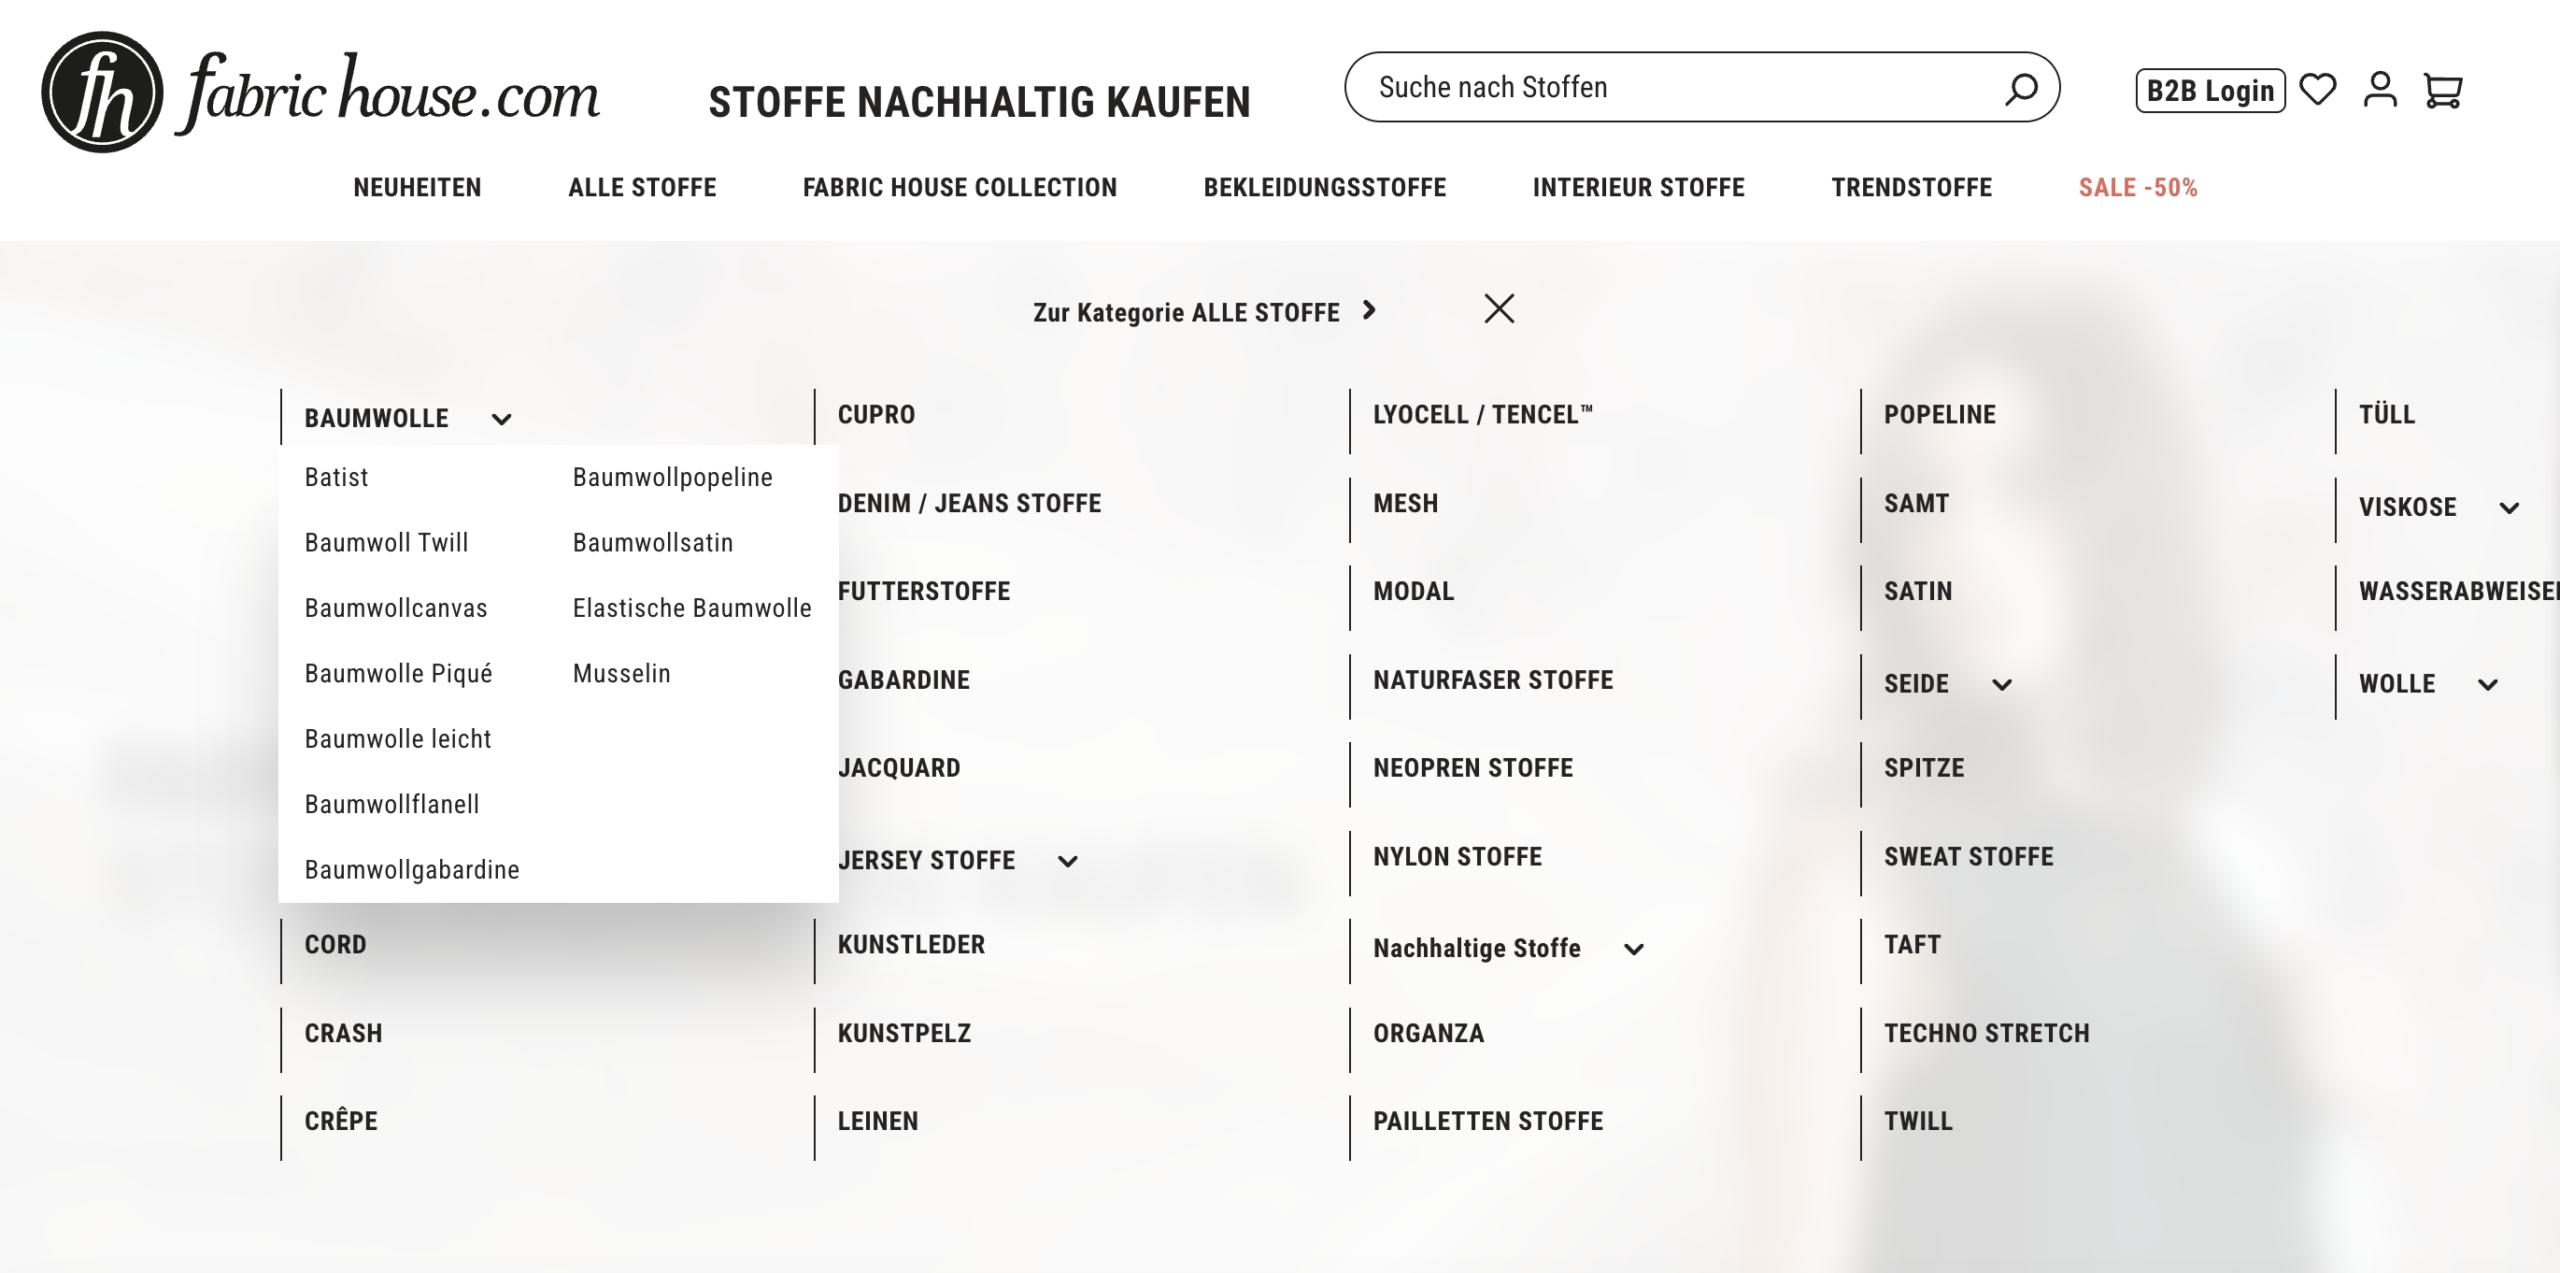2560x1273 pixels.
Task: Click the fabric house logo
Action: point(320,92)
